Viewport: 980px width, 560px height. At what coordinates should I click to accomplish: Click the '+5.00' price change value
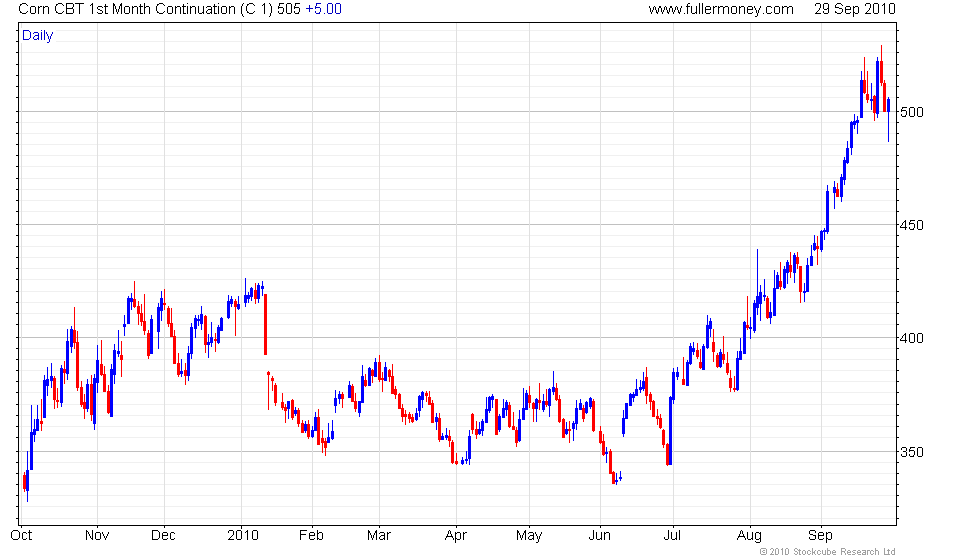click(323, 9)
